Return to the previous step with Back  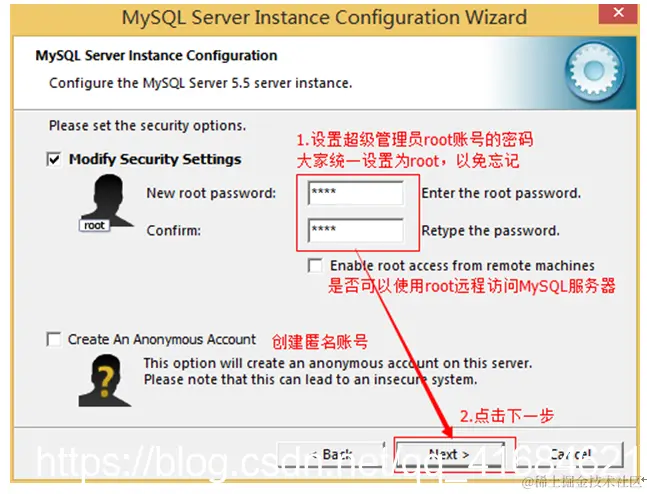pyautogui.click(x=331, y=455)
